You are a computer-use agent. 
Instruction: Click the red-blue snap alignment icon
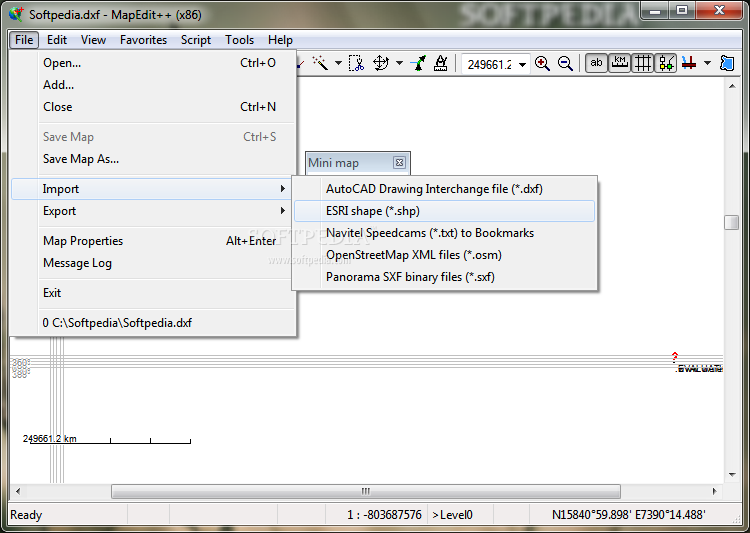click(x=689, y=63)
